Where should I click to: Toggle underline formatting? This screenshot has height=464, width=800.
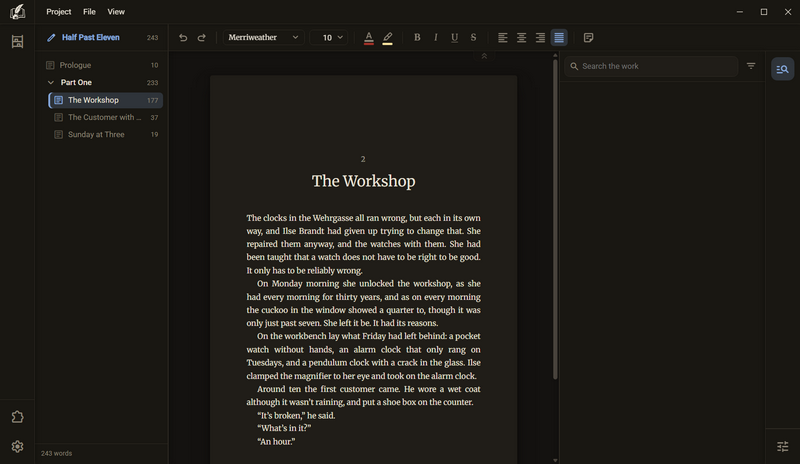[454, 37]
